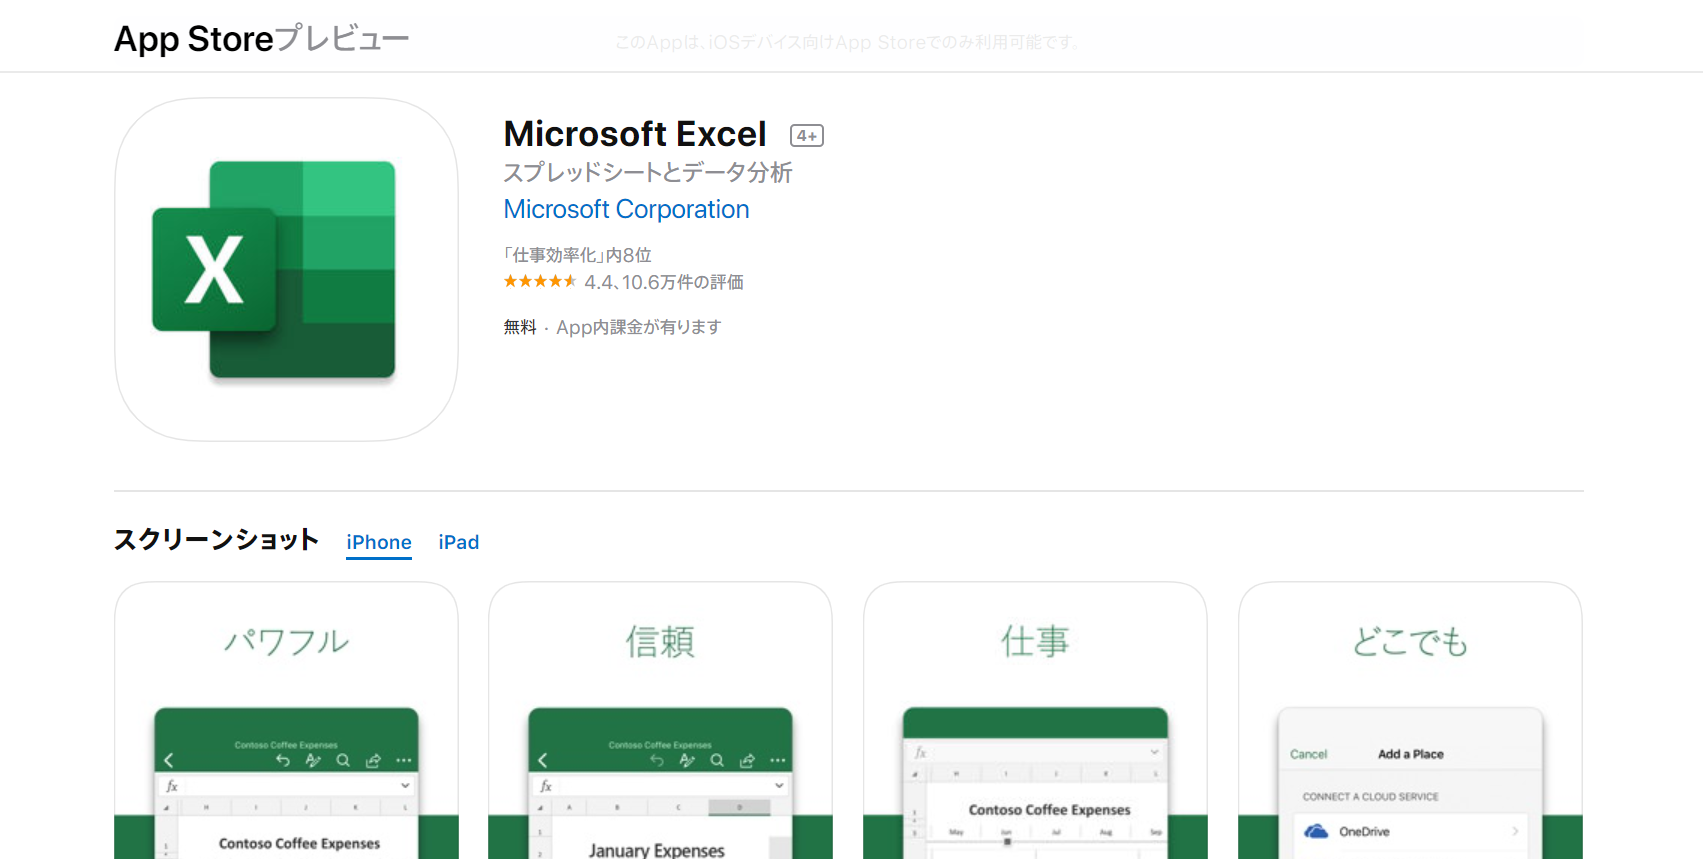
Task: Click the pen format icon in パワフル screenshot
Action: 313,761
